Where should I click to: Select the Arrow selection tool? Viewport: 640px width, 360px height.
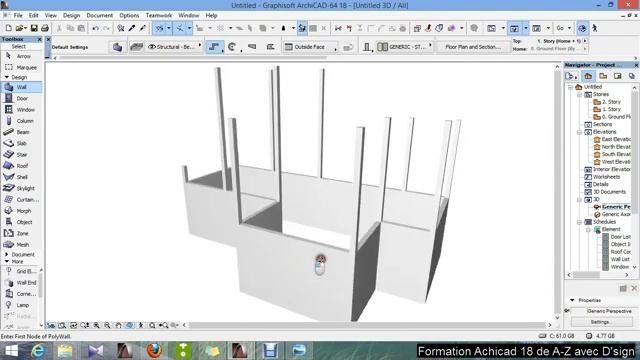coord(21,56)
